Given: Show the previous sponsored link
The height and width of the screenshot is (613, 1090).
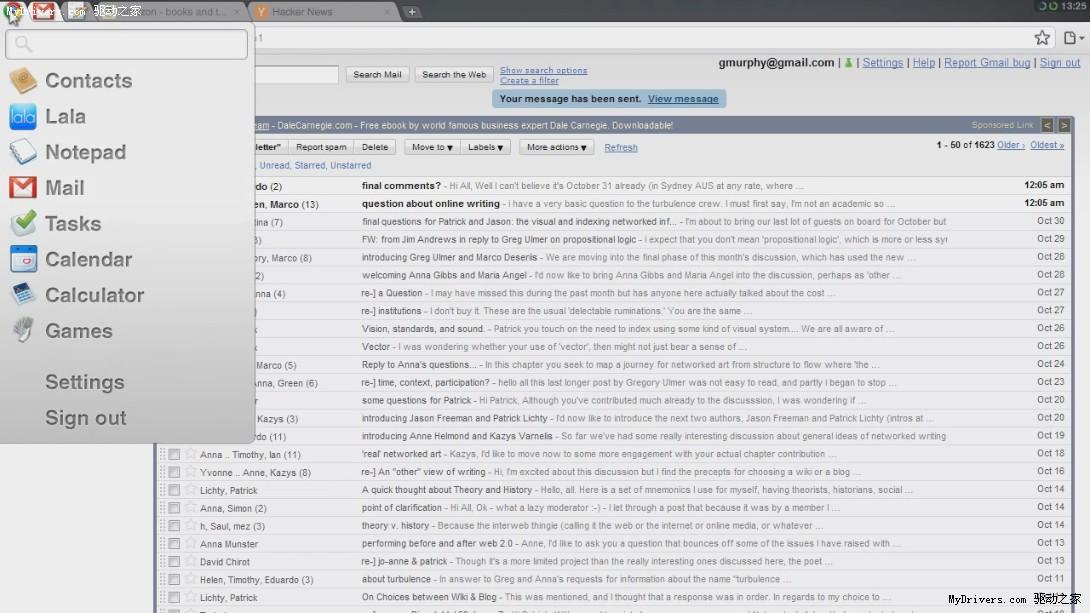Looking at the screenshot, I should (x=1048, y=125).
